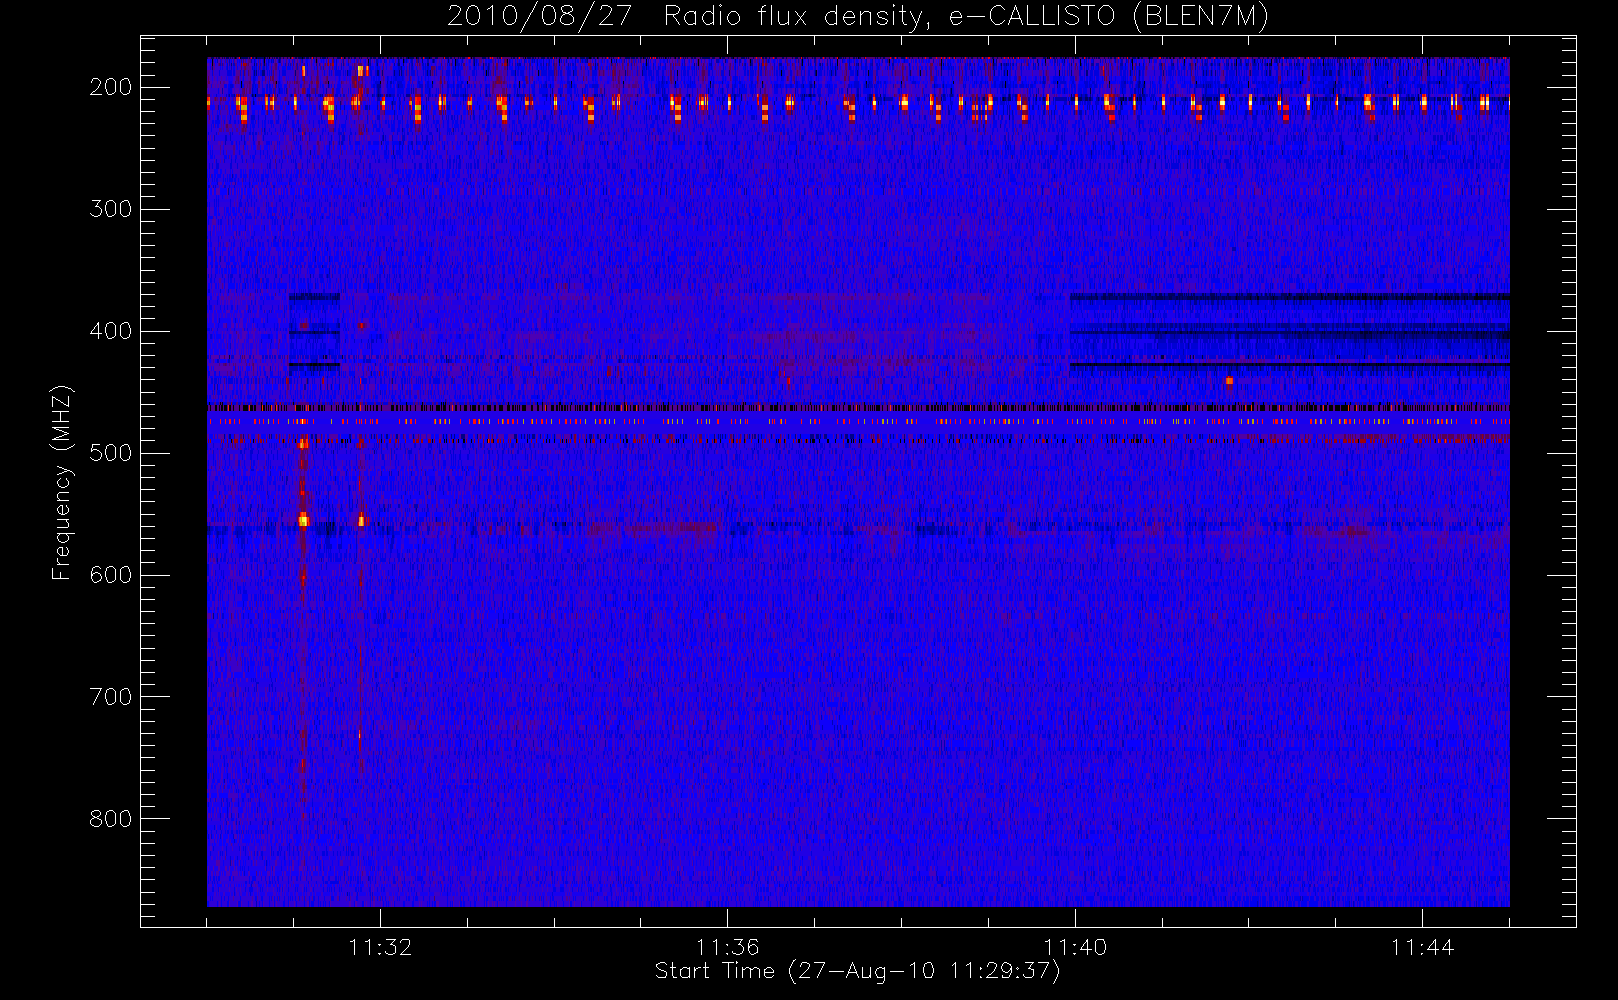Click the 600 frequency tick label
Image resolution: width=1618 pixels, height=1000 pixels.
click(x=111, y=575)
